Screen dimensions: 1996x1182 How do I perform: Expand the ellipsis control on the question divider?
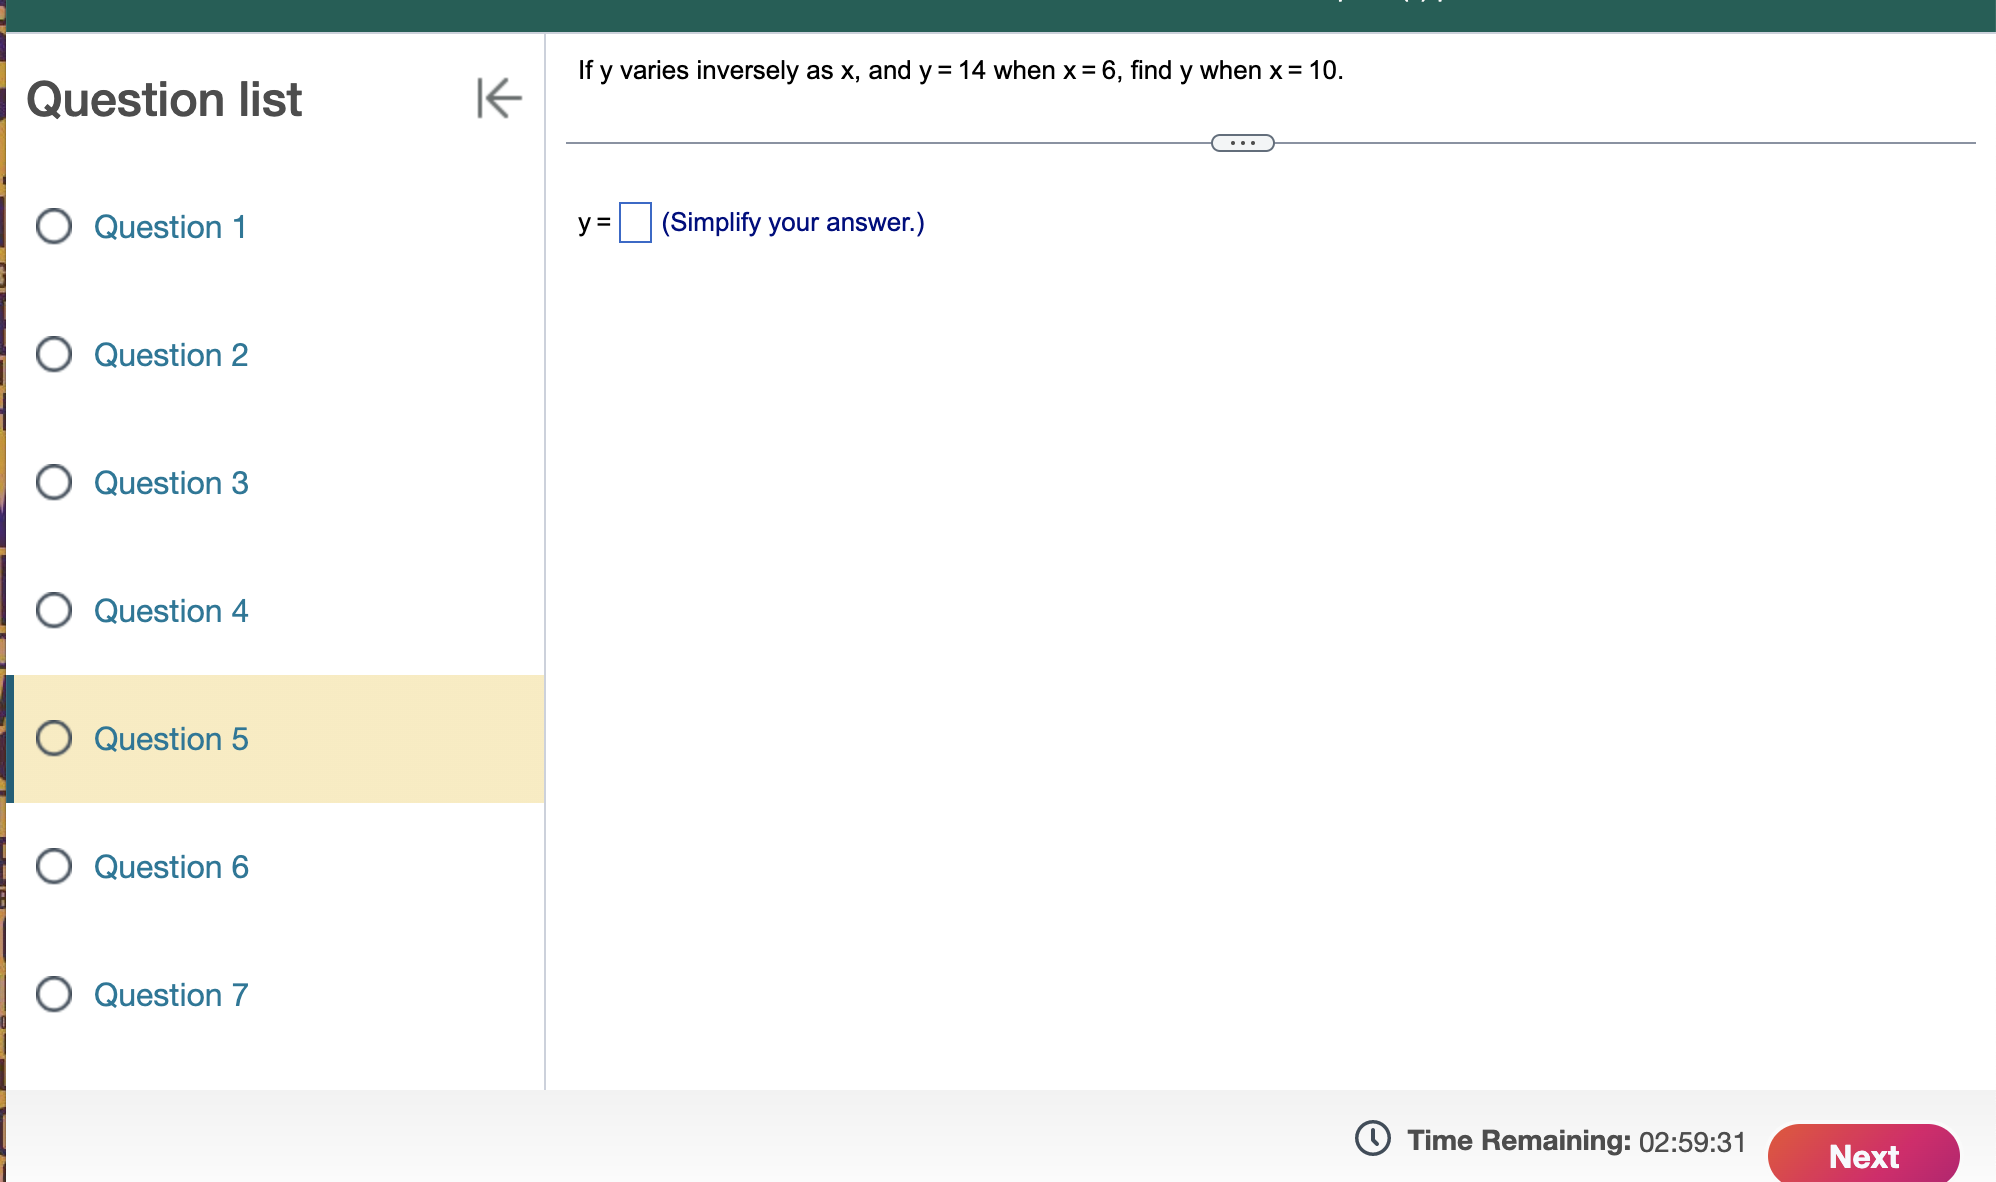(x=1243, y=143)
